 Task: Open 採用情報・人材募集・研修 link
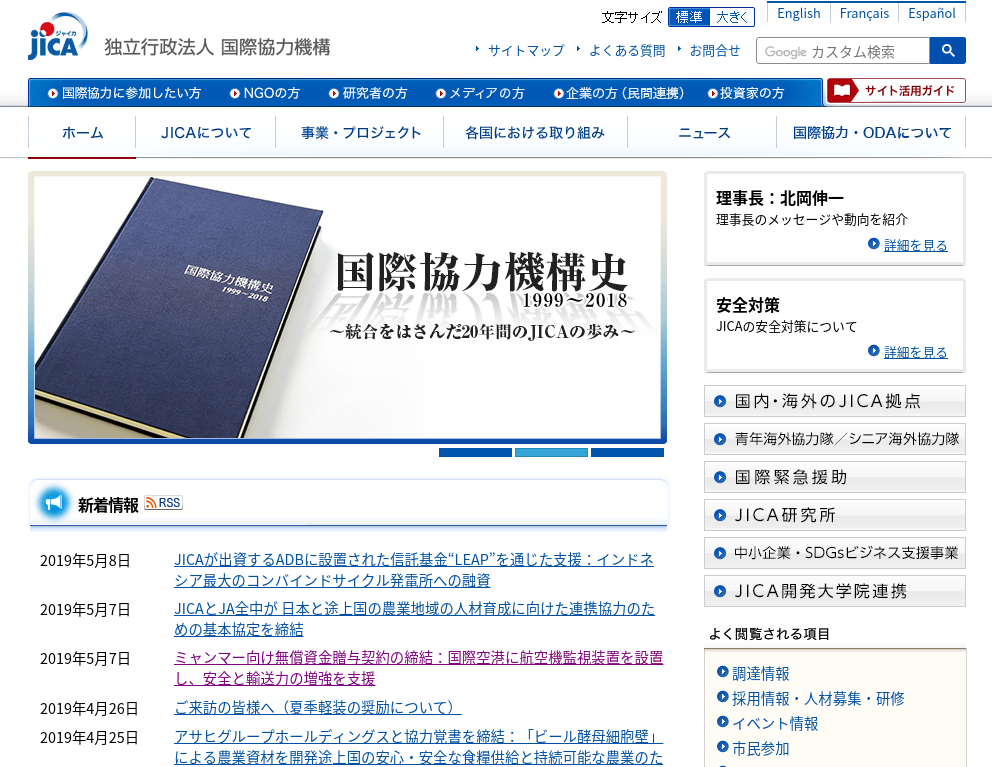click(x=818, y=699)
